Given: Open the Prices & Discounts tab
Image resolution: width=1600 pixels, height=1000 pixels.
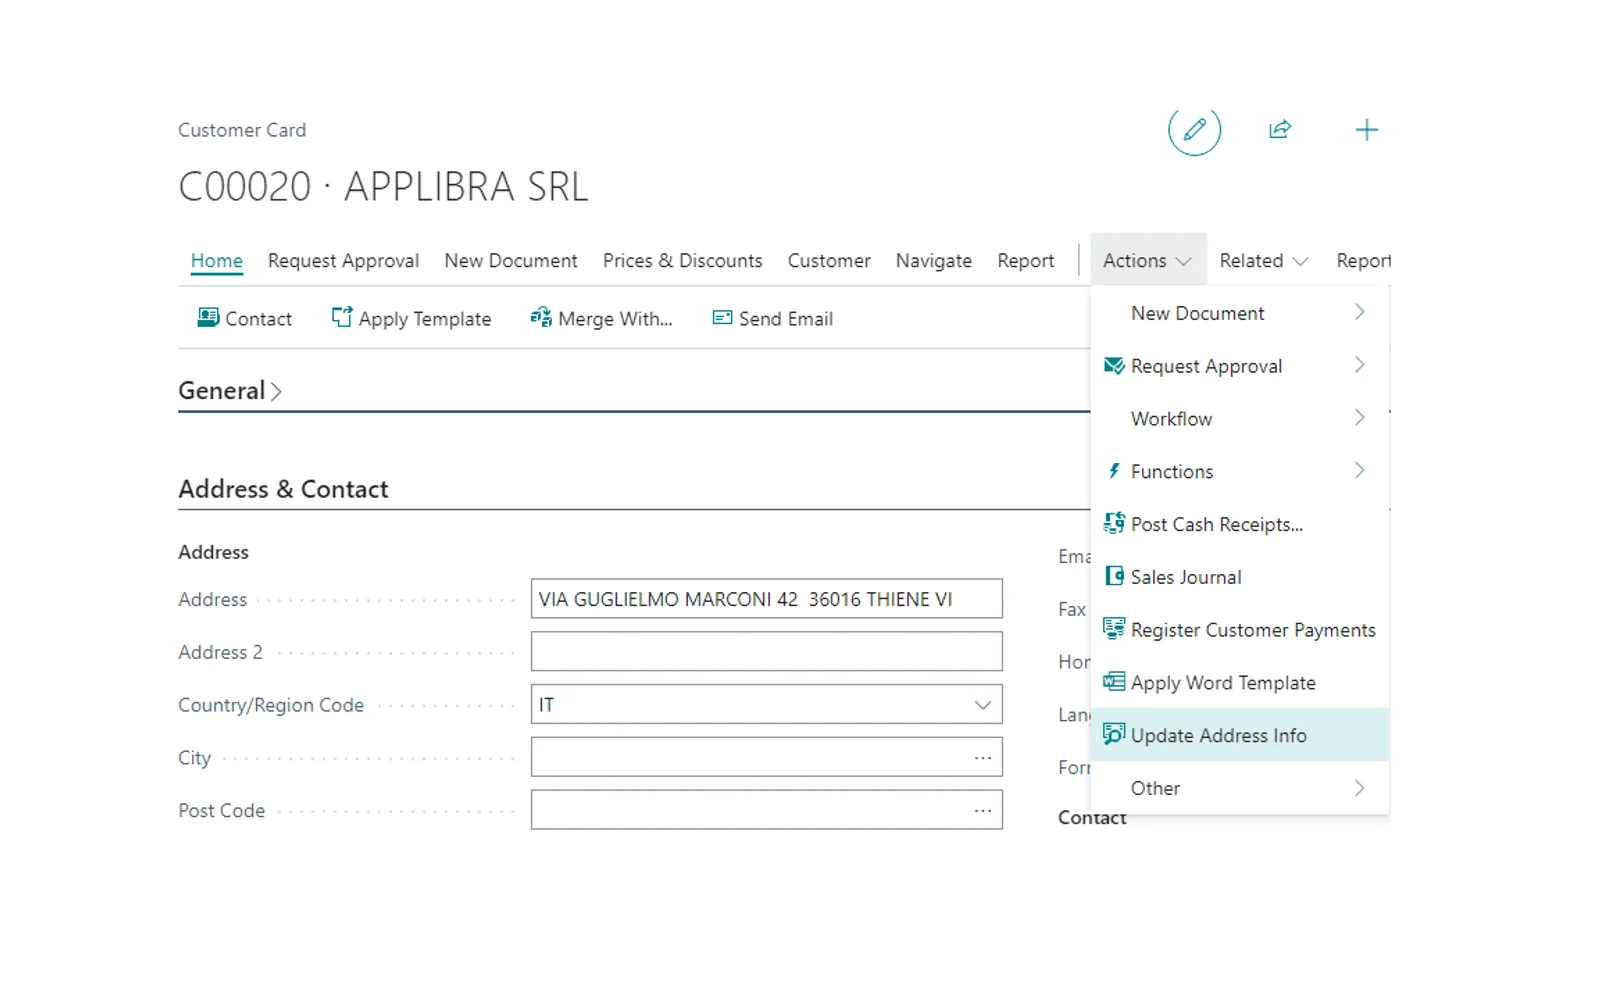Looking at the screenshot, I should (x=682, y=261).
